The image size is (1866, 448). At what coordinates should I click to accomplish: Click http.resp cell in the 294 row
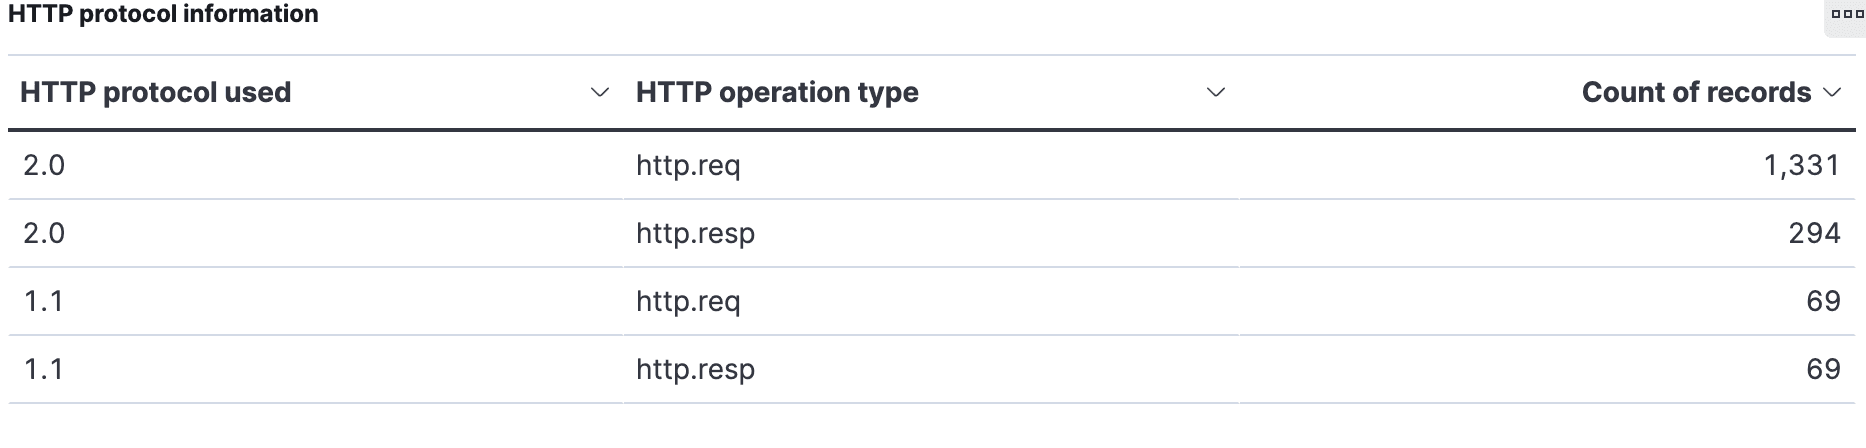tap(695, 233)
